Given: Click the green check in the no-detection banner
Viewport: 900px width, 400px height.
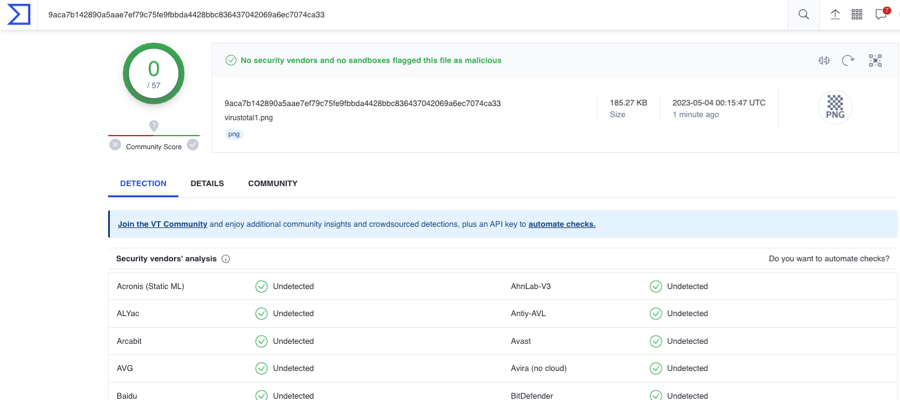Looking at the screenshot, I should pyautogui.click(x=231, y=60).
